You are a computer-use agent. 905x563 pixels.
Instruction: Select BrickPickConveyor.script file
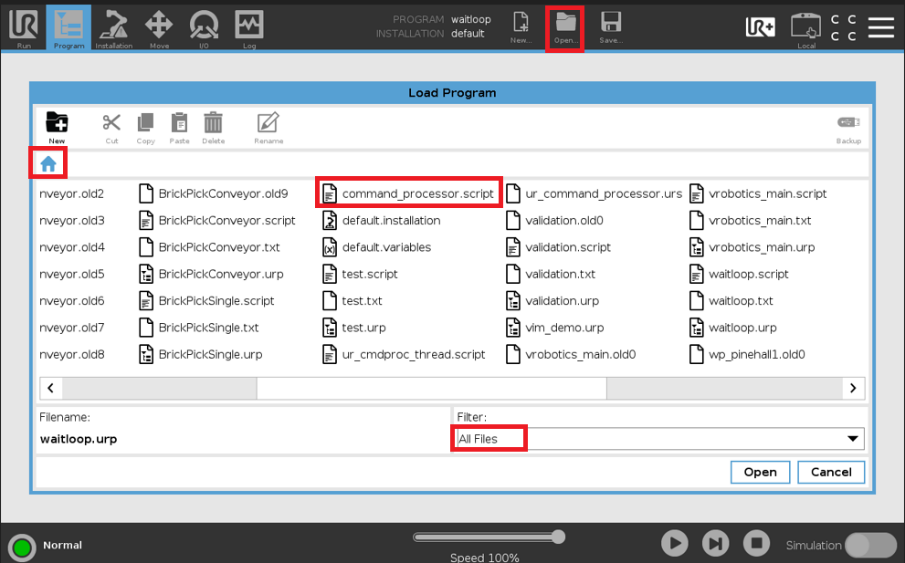[x=217, y=221]
